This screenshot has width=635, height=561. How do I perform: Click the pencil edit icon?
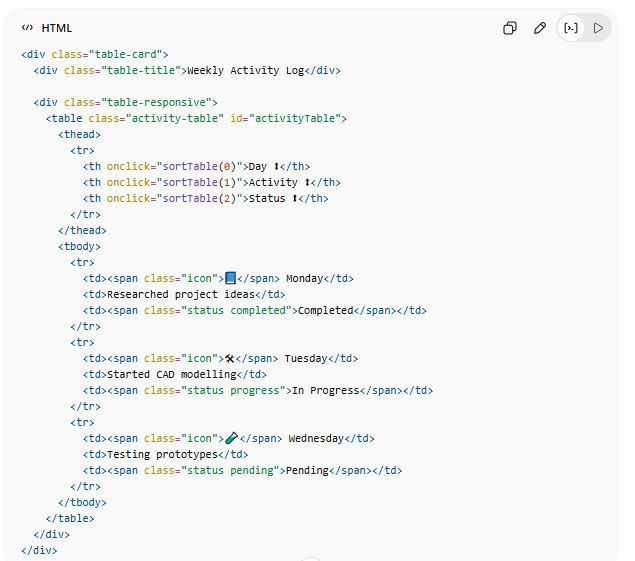pyautogui.click(x=540, y=28)
